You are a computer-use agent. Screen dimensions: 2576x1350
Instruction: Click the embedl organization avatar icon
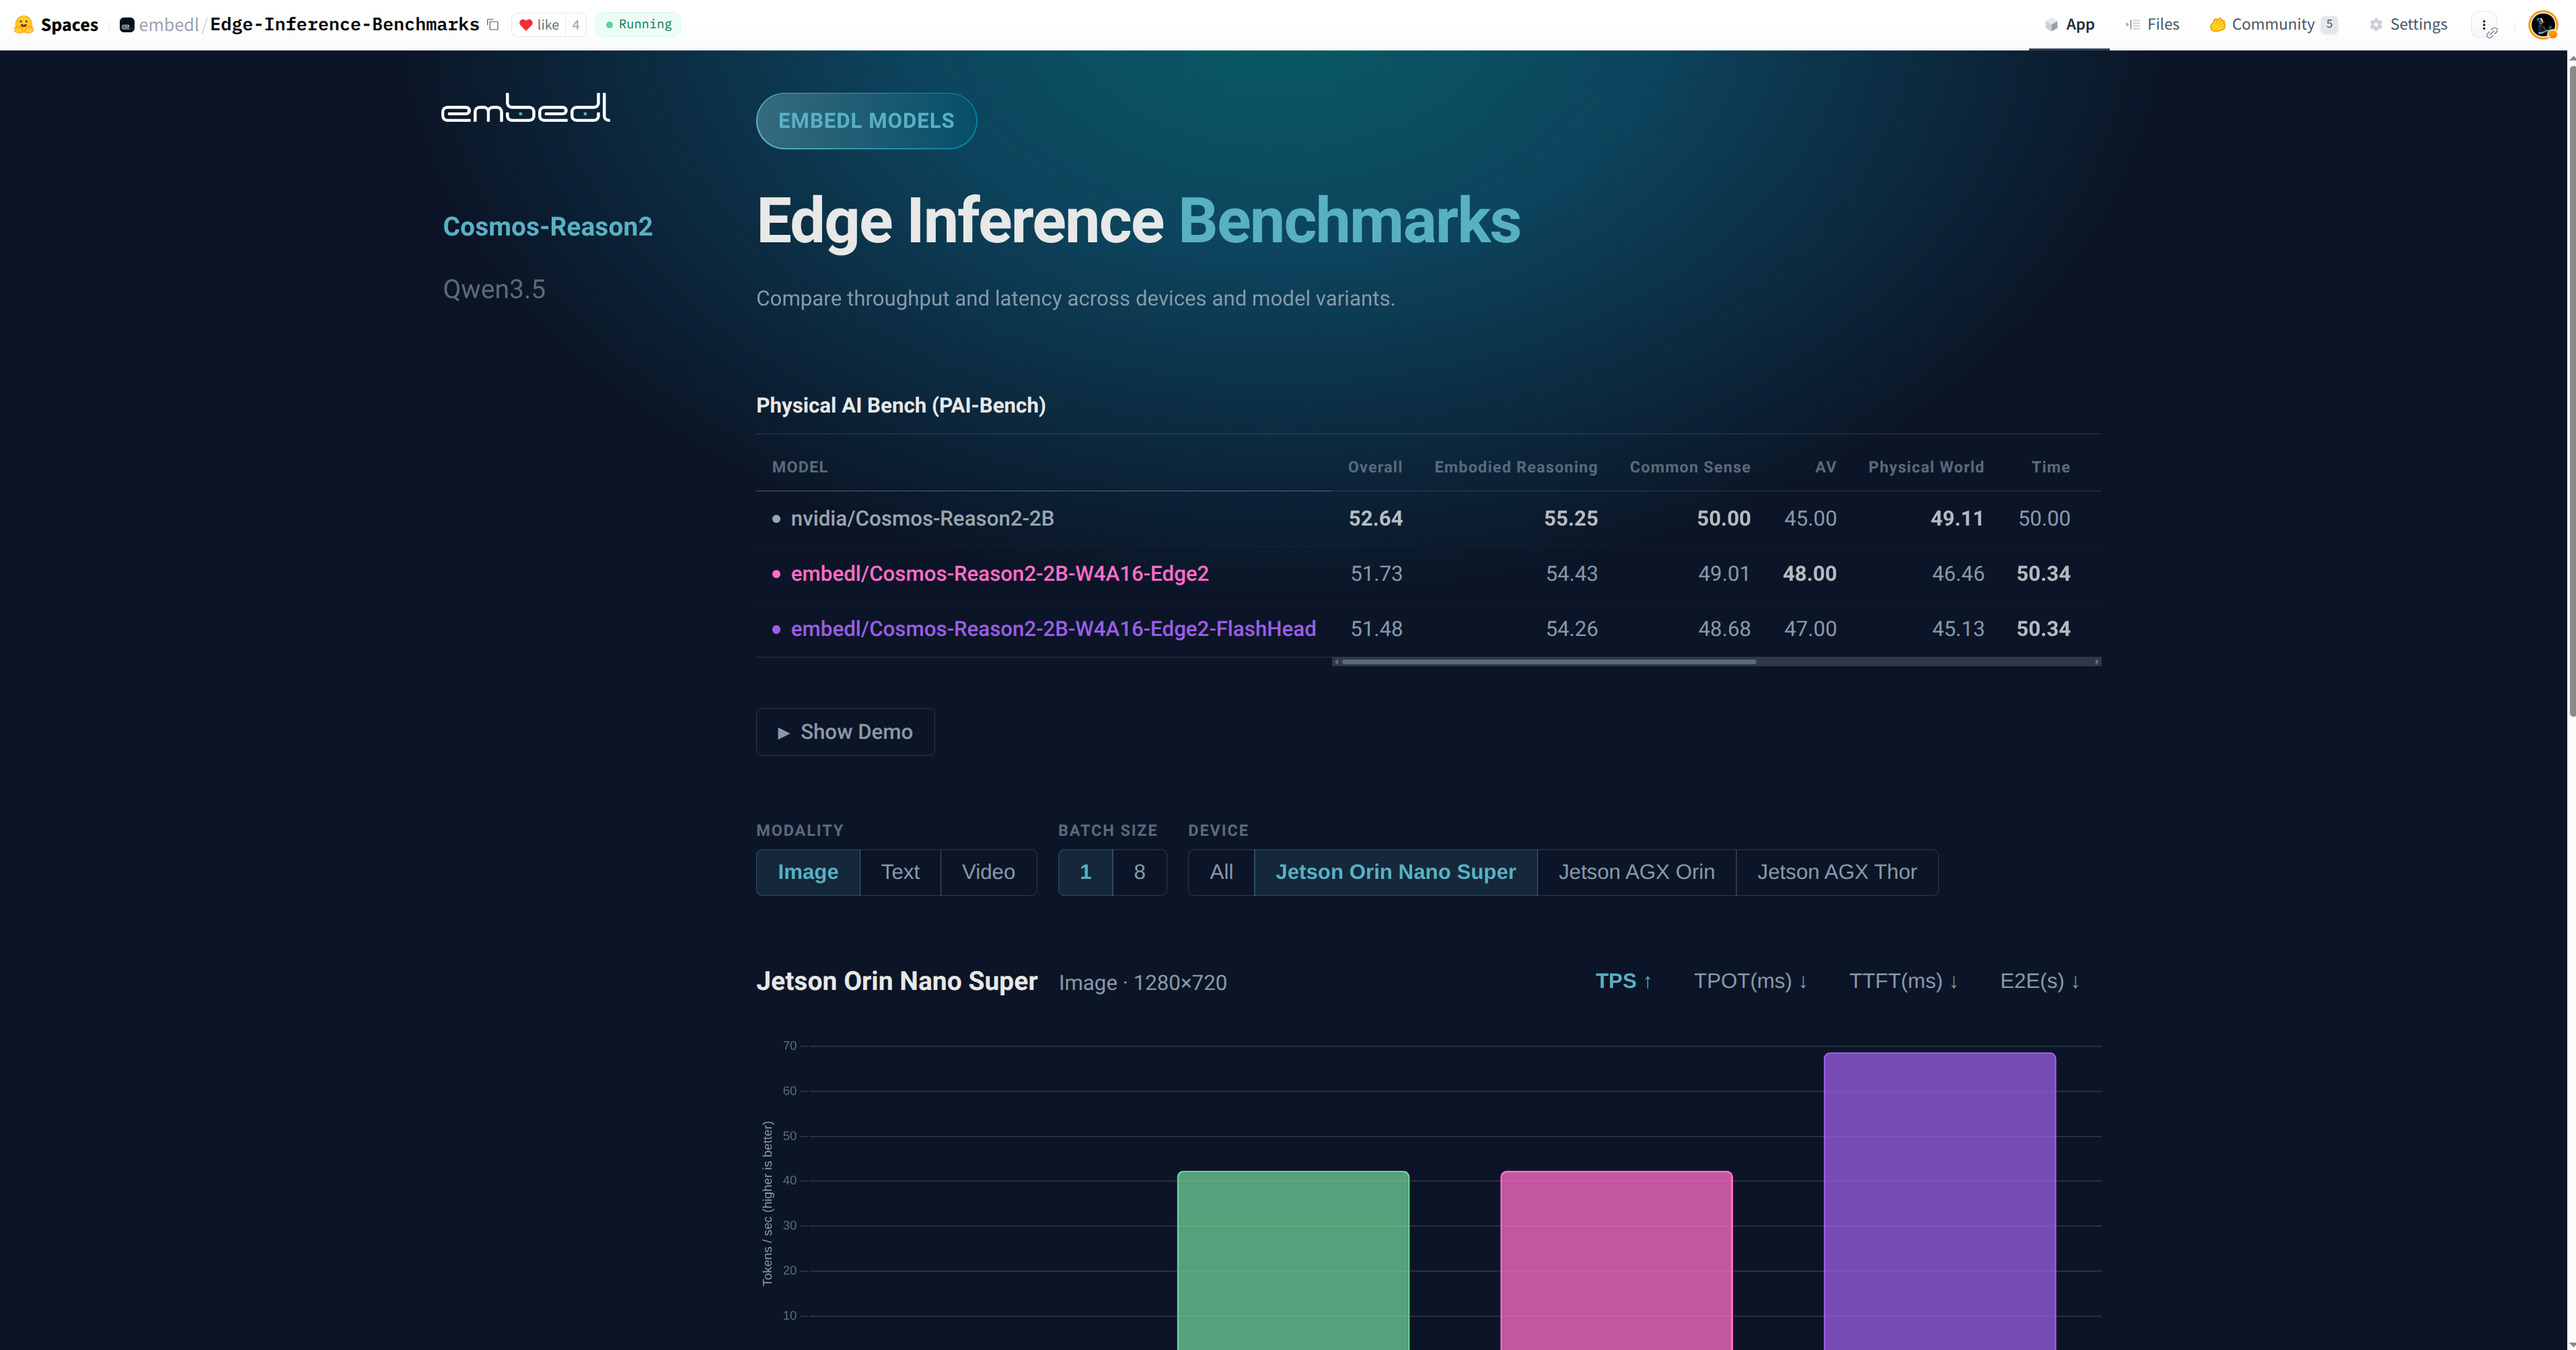coord(127,25)
